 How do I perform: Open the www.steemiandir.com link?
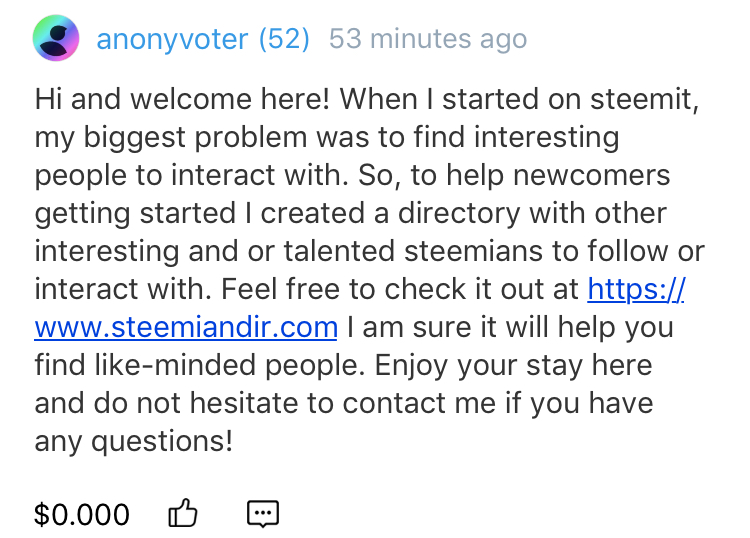186,327
